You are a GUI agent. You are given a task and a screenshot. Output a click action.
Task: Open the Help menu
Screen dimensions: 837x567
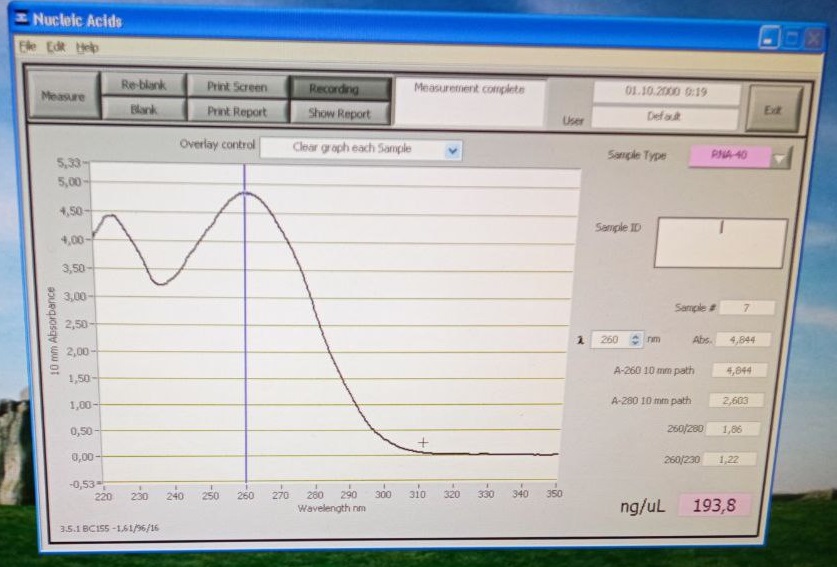click(88, 47)
